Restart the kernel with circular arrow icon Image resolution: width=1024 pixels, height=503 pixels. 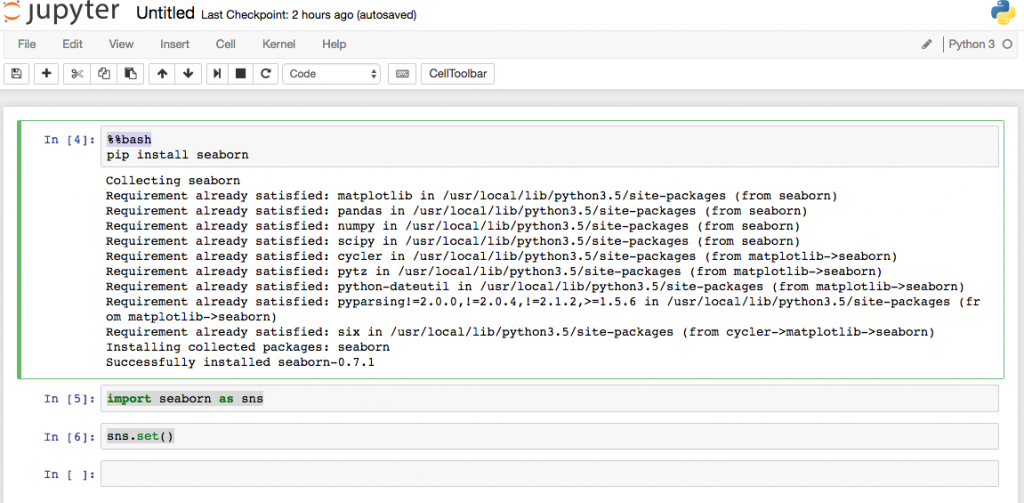click(265, 74)
